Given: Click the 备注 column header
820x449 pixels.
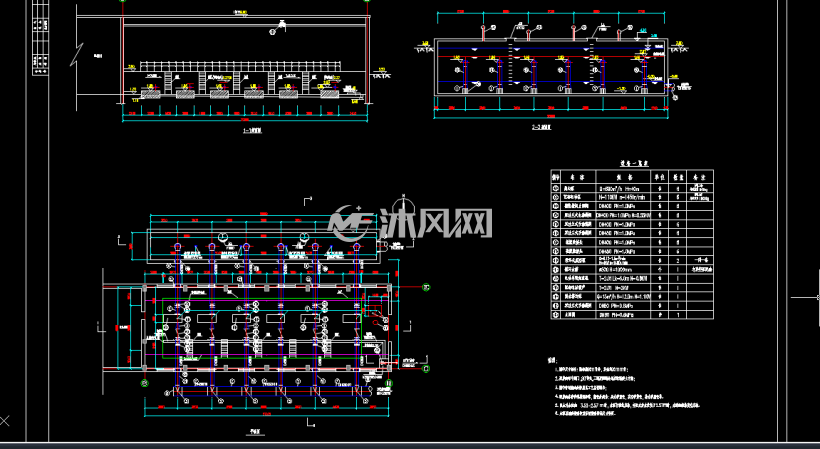Looking at the screenshot, I should [x=700, y=177].
